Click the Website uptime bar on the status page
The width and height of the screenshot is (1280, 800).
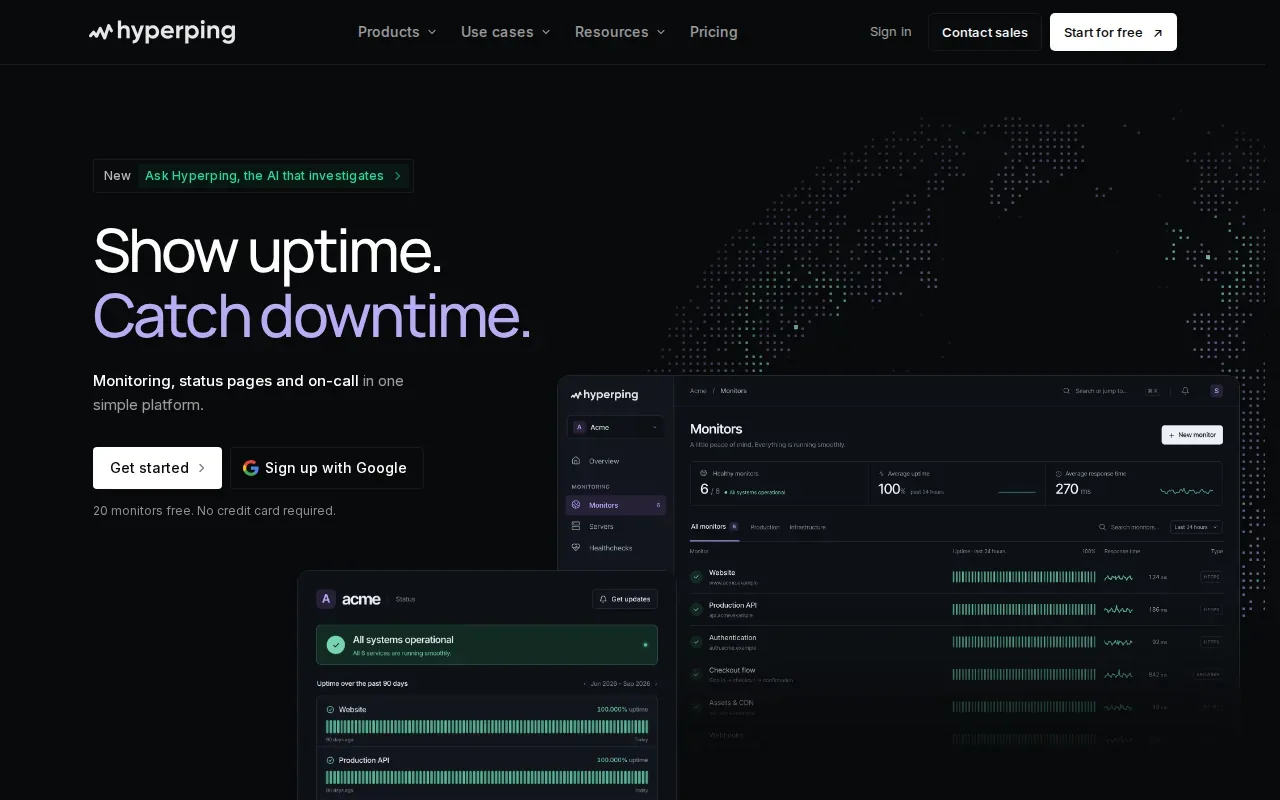coord(487,727)
